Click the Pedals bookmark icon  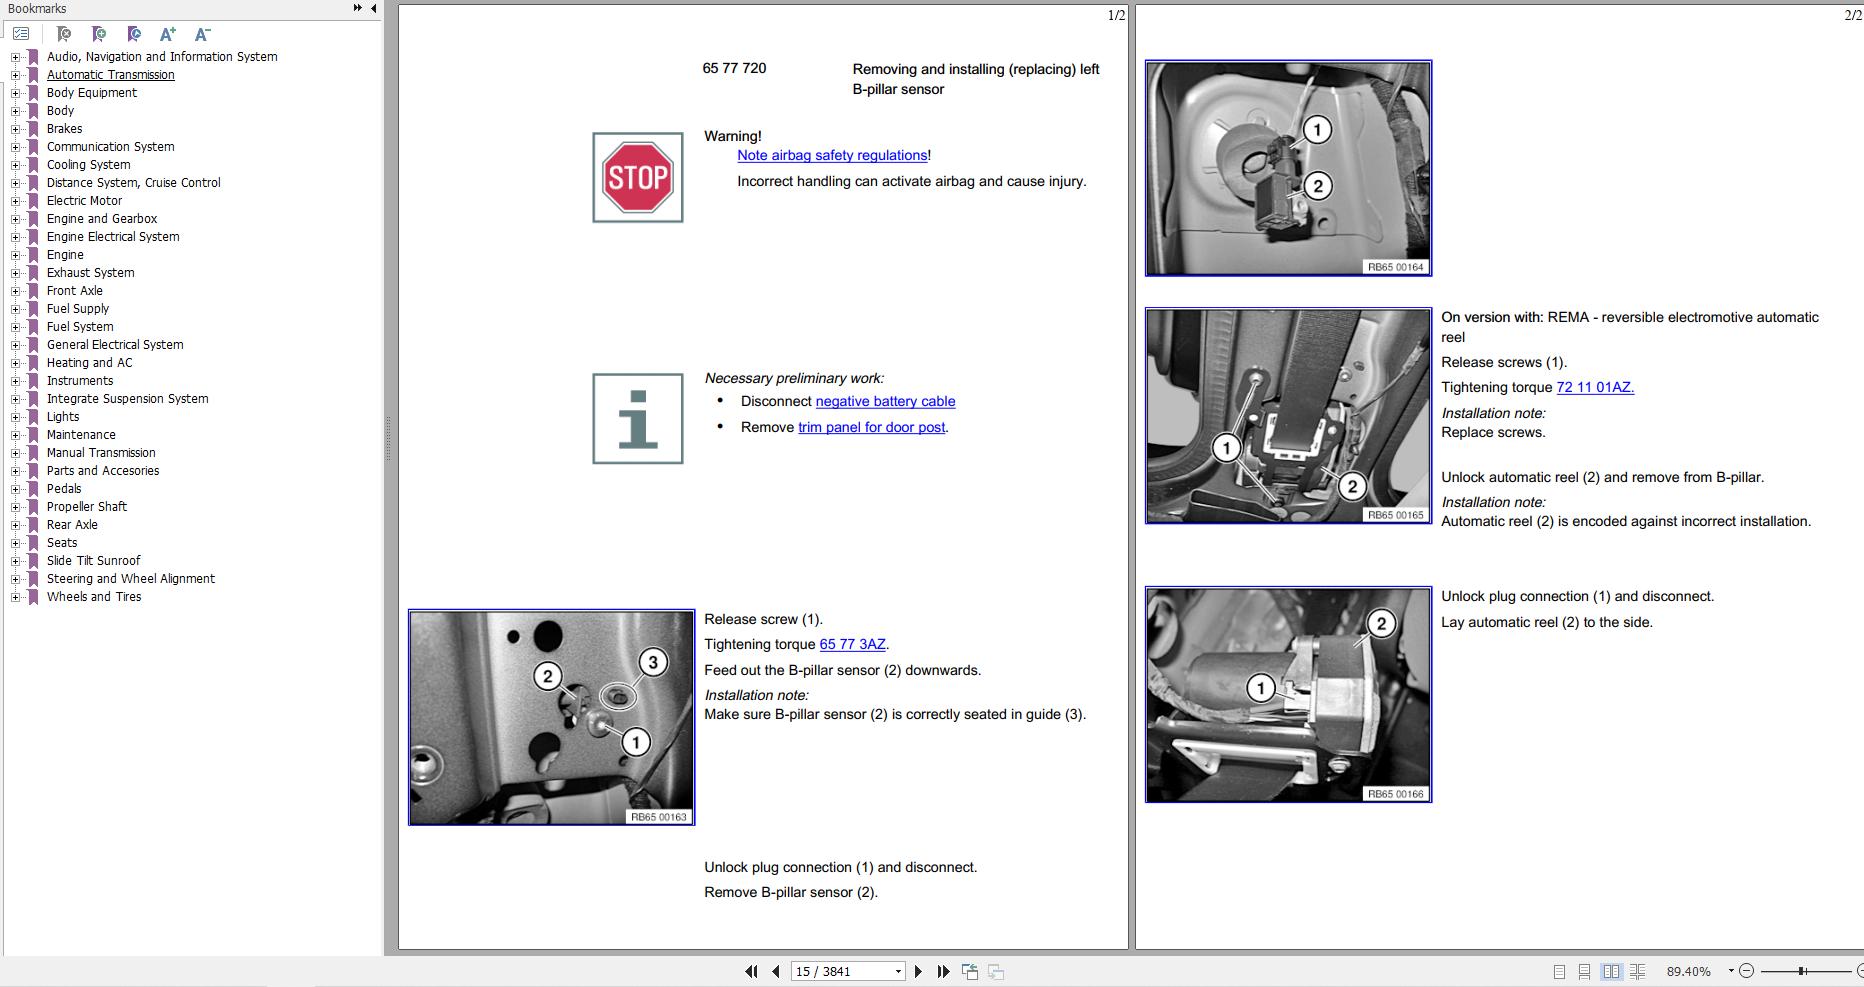click(x=33, y=489)
